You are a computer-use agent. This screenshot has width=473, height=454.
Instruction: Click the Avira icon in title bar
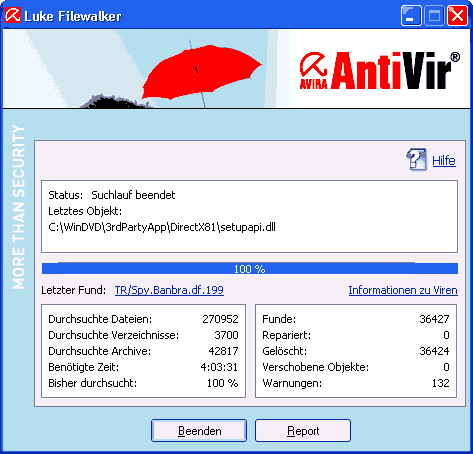click(x=13, y=15)
